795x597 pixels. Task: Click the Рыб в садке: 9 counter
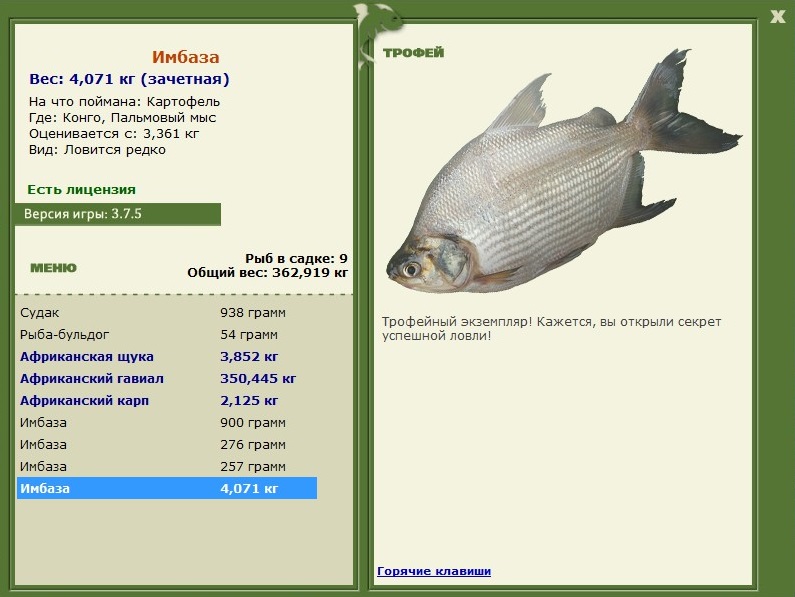coord(297,259)
